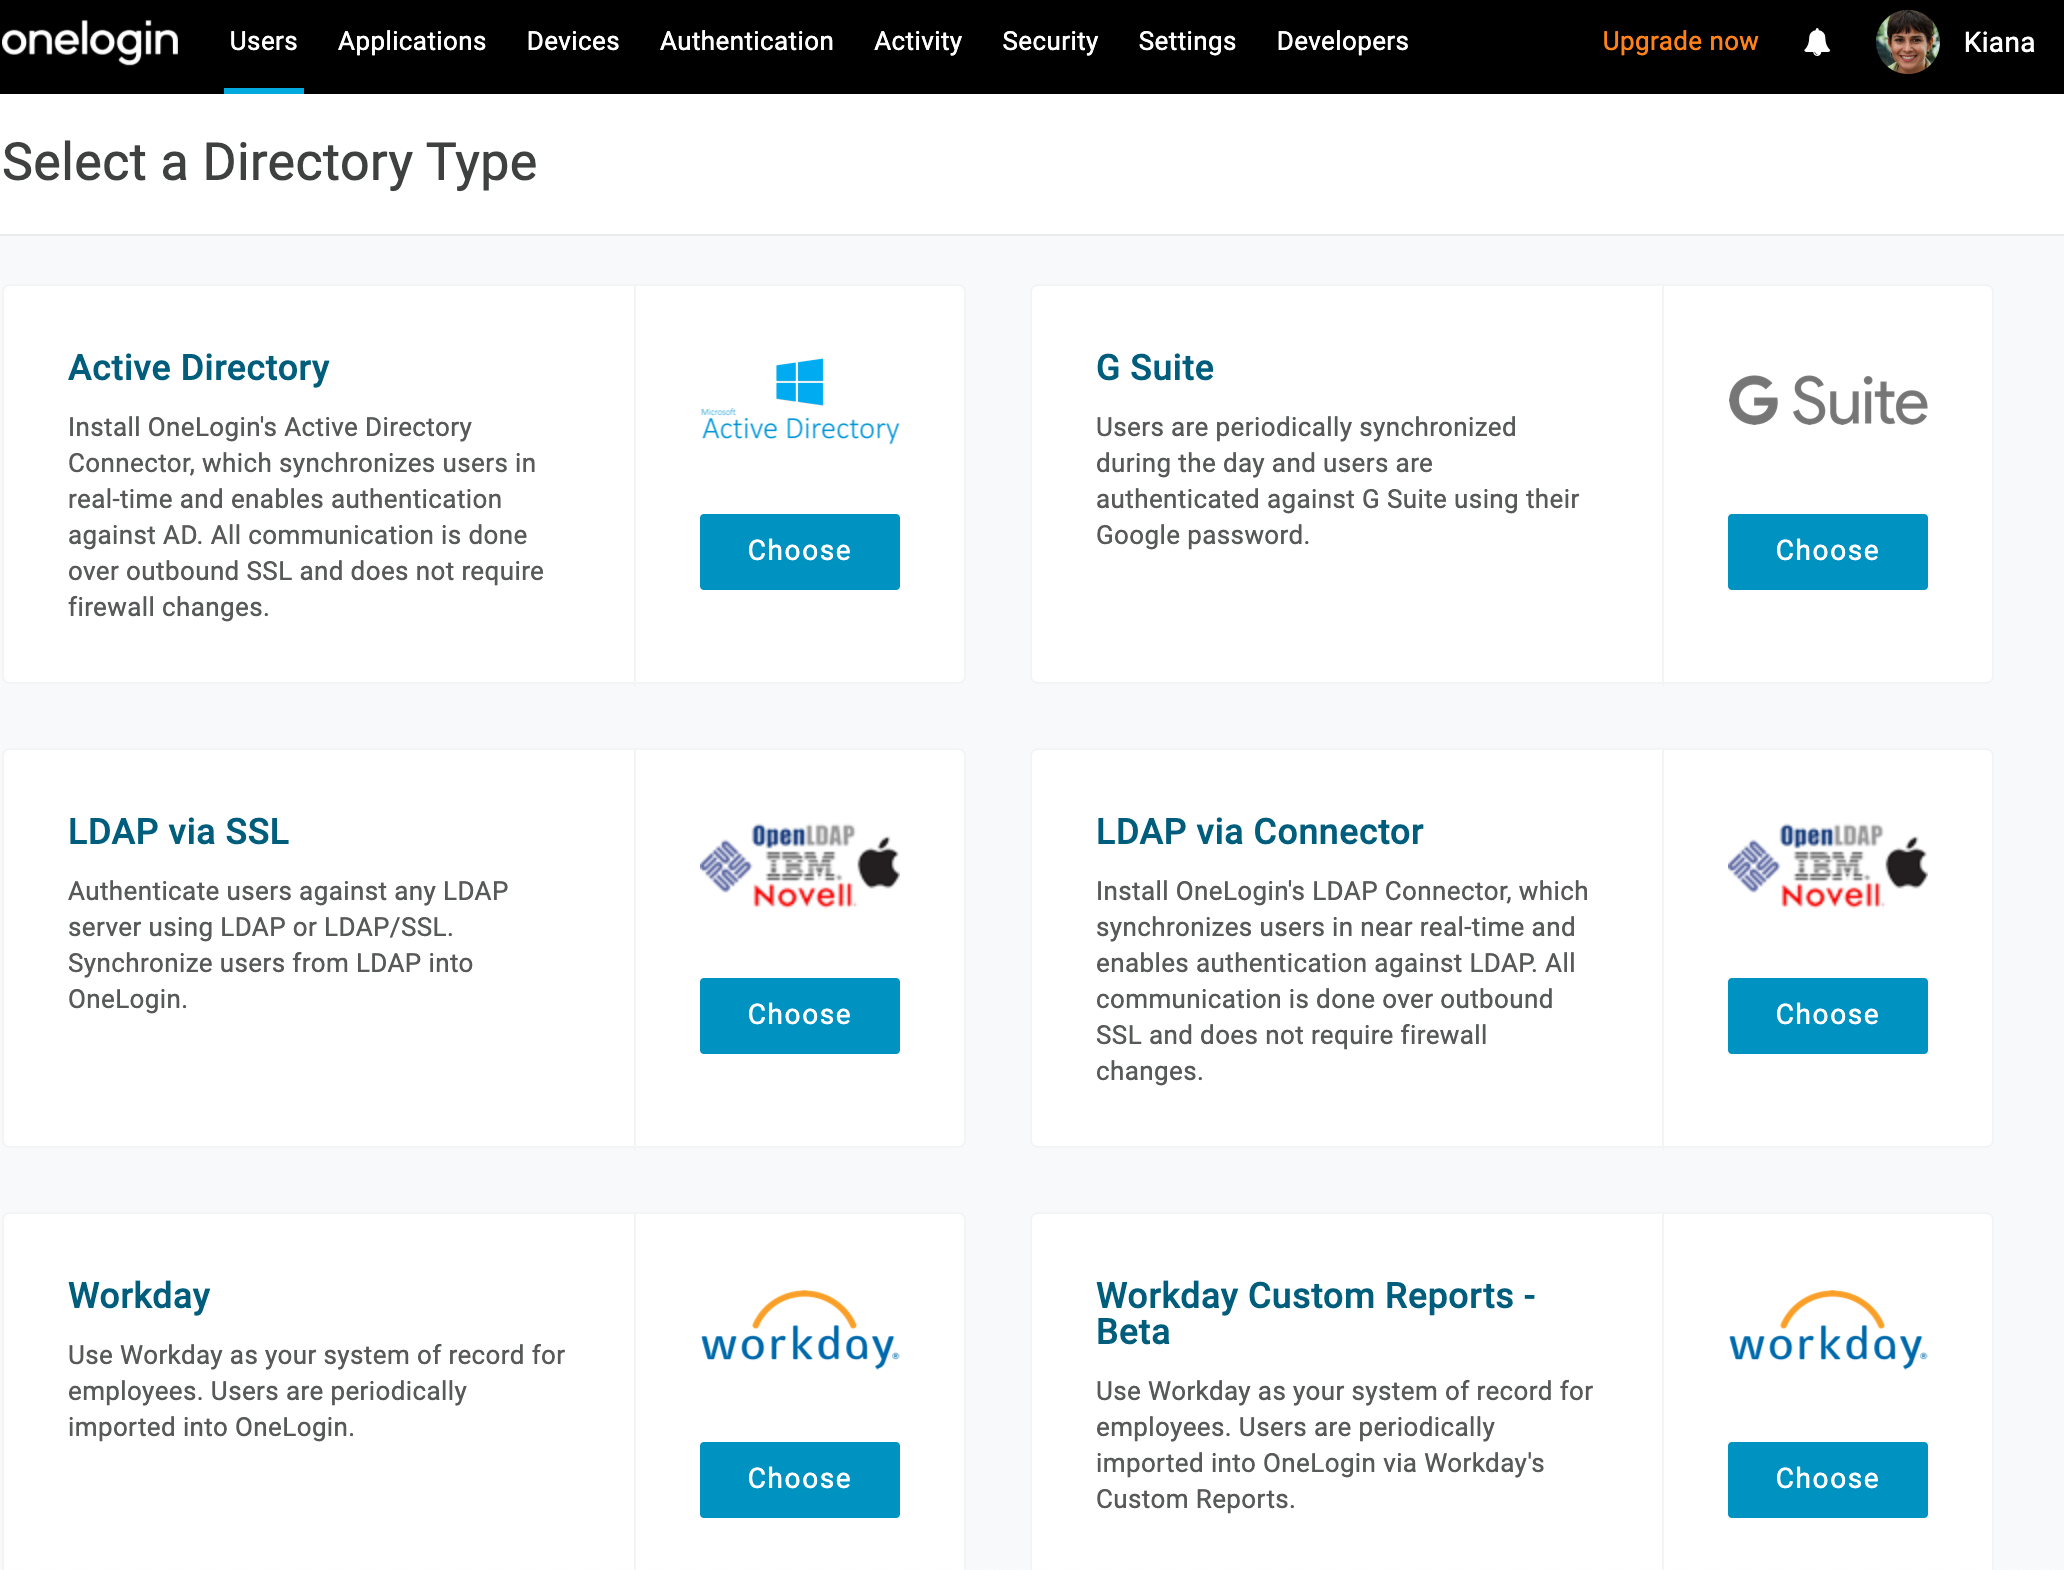Click Kiana's profile avatar picture

coord(1907,42)
